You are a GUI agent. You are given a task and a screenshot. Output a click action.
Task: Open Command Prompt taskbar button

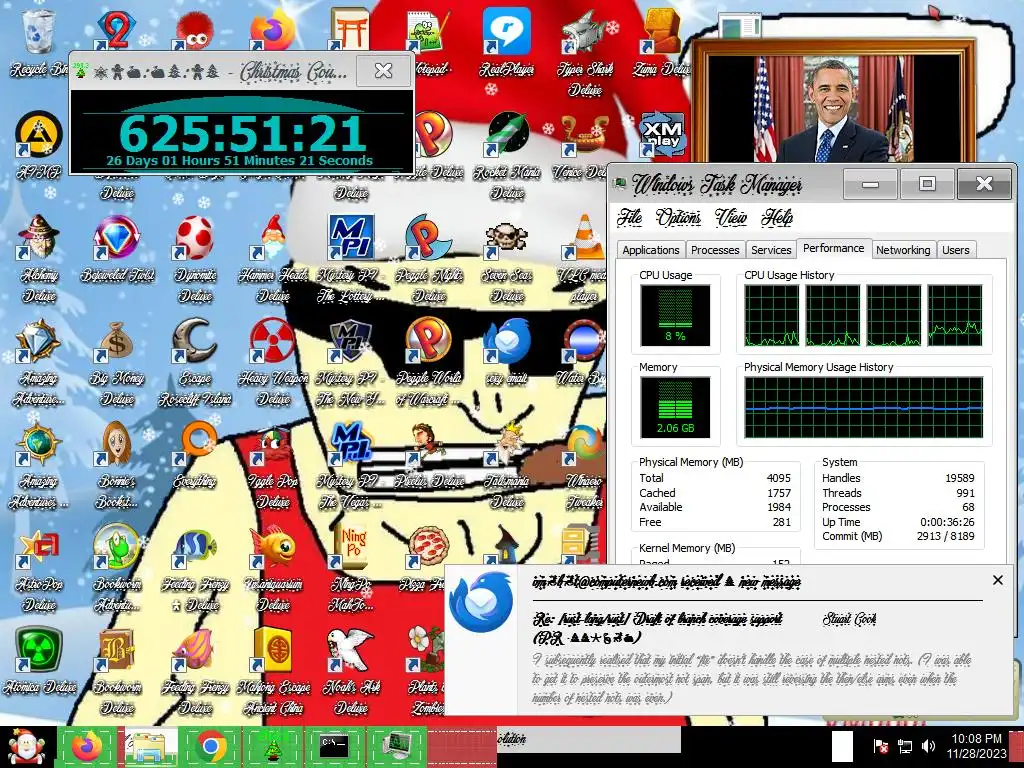(x=334, y=746)
